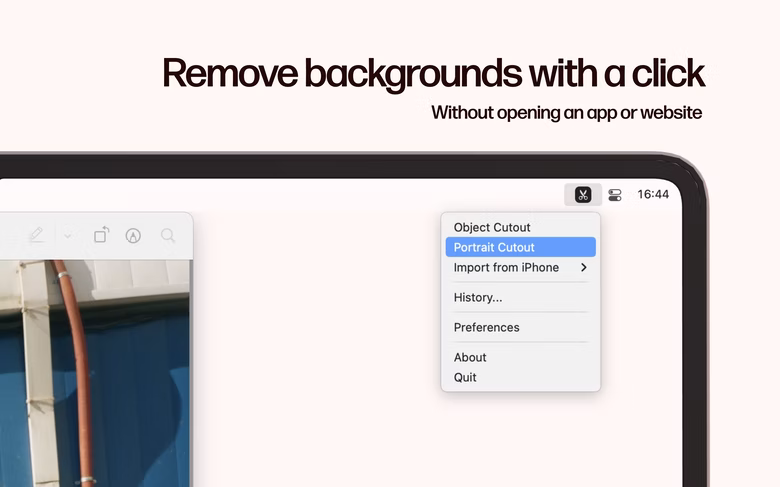This screenshot has height=487, width=780.
Task: Click the circled-A annotate icon in Preview toolbar
Action: [133, 235]
